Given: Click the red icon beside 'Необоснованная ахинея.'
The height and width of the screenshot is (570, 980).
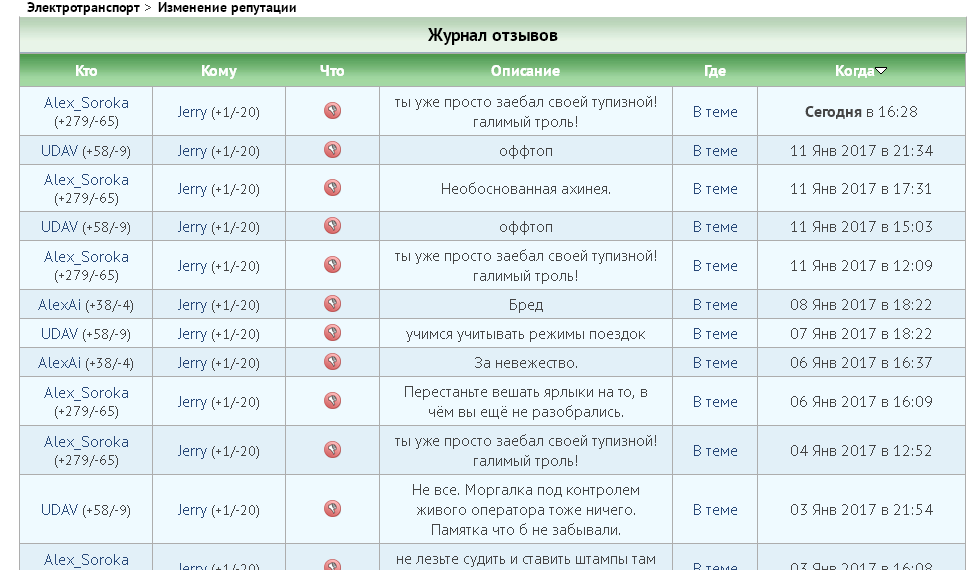Looking at the screenshot, I should tap(332, 188).
